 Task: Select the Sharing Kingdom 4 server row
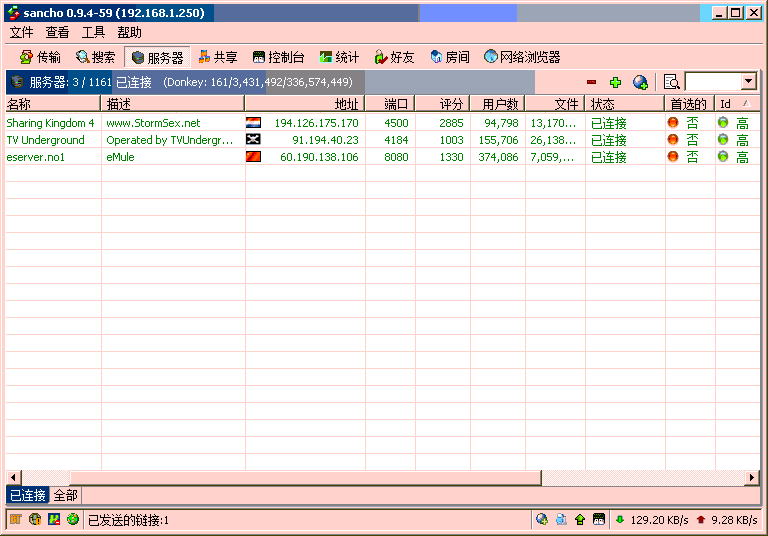pos(383,123)
